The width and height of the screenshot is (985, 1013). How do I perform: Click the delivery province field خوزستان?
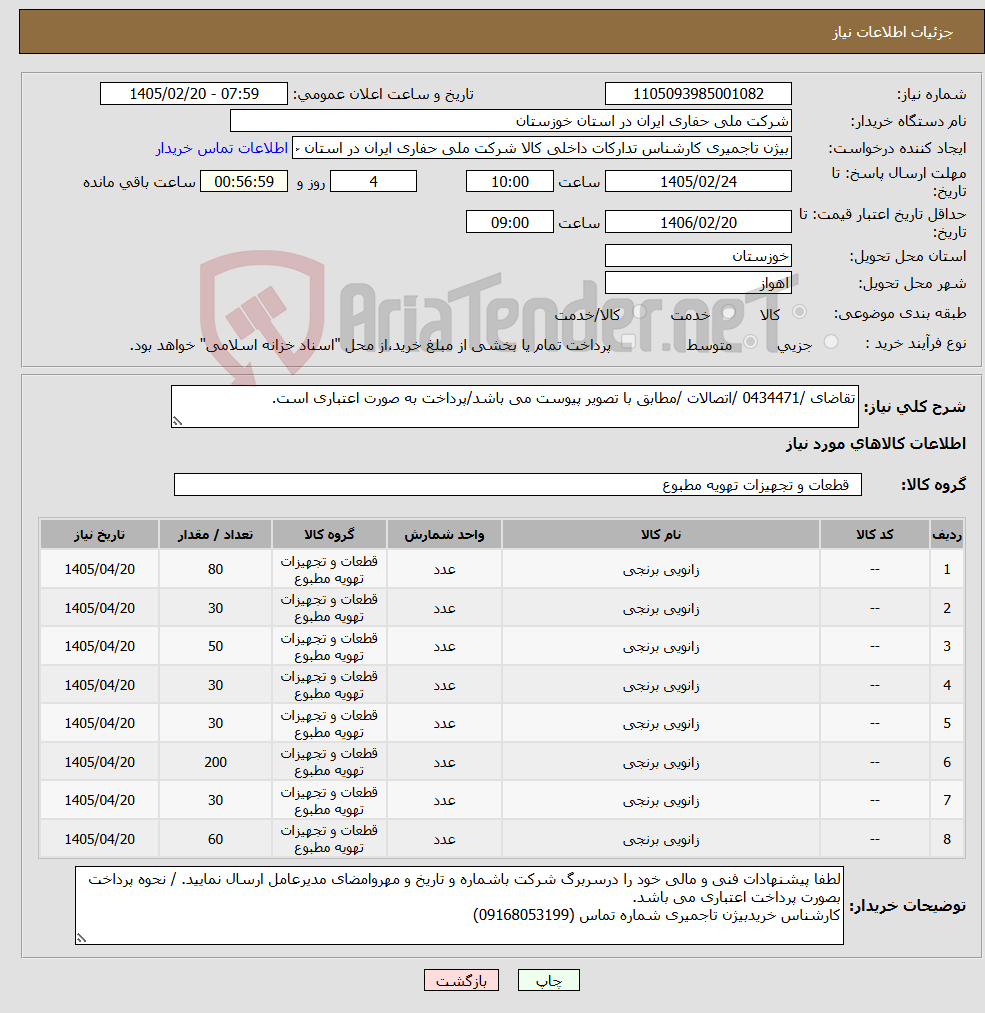pos(698,256)
